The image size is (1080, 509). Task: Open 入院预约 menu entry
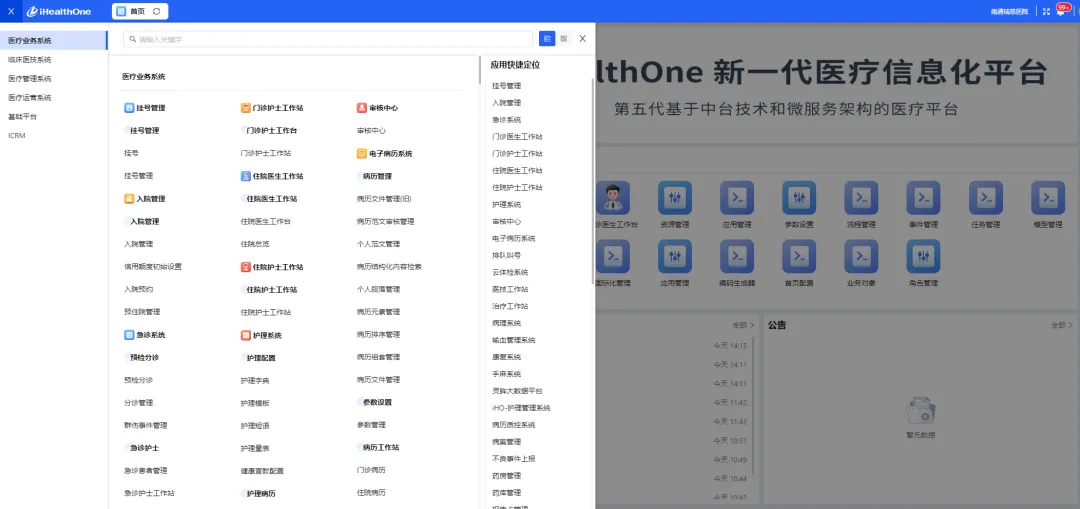(x=138, y=289)
